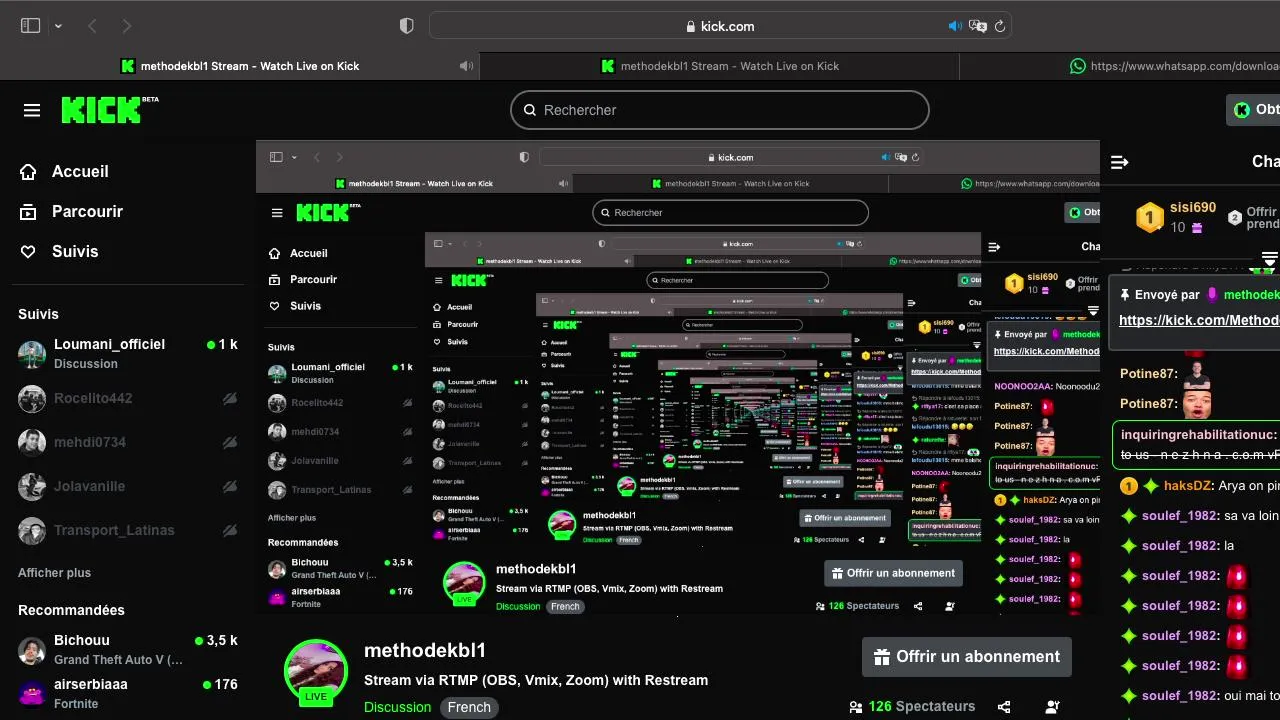The image size is (1280, 720).
Task: Click the 126 Spectateurs viewer count
Action: (x=912, y=707)
